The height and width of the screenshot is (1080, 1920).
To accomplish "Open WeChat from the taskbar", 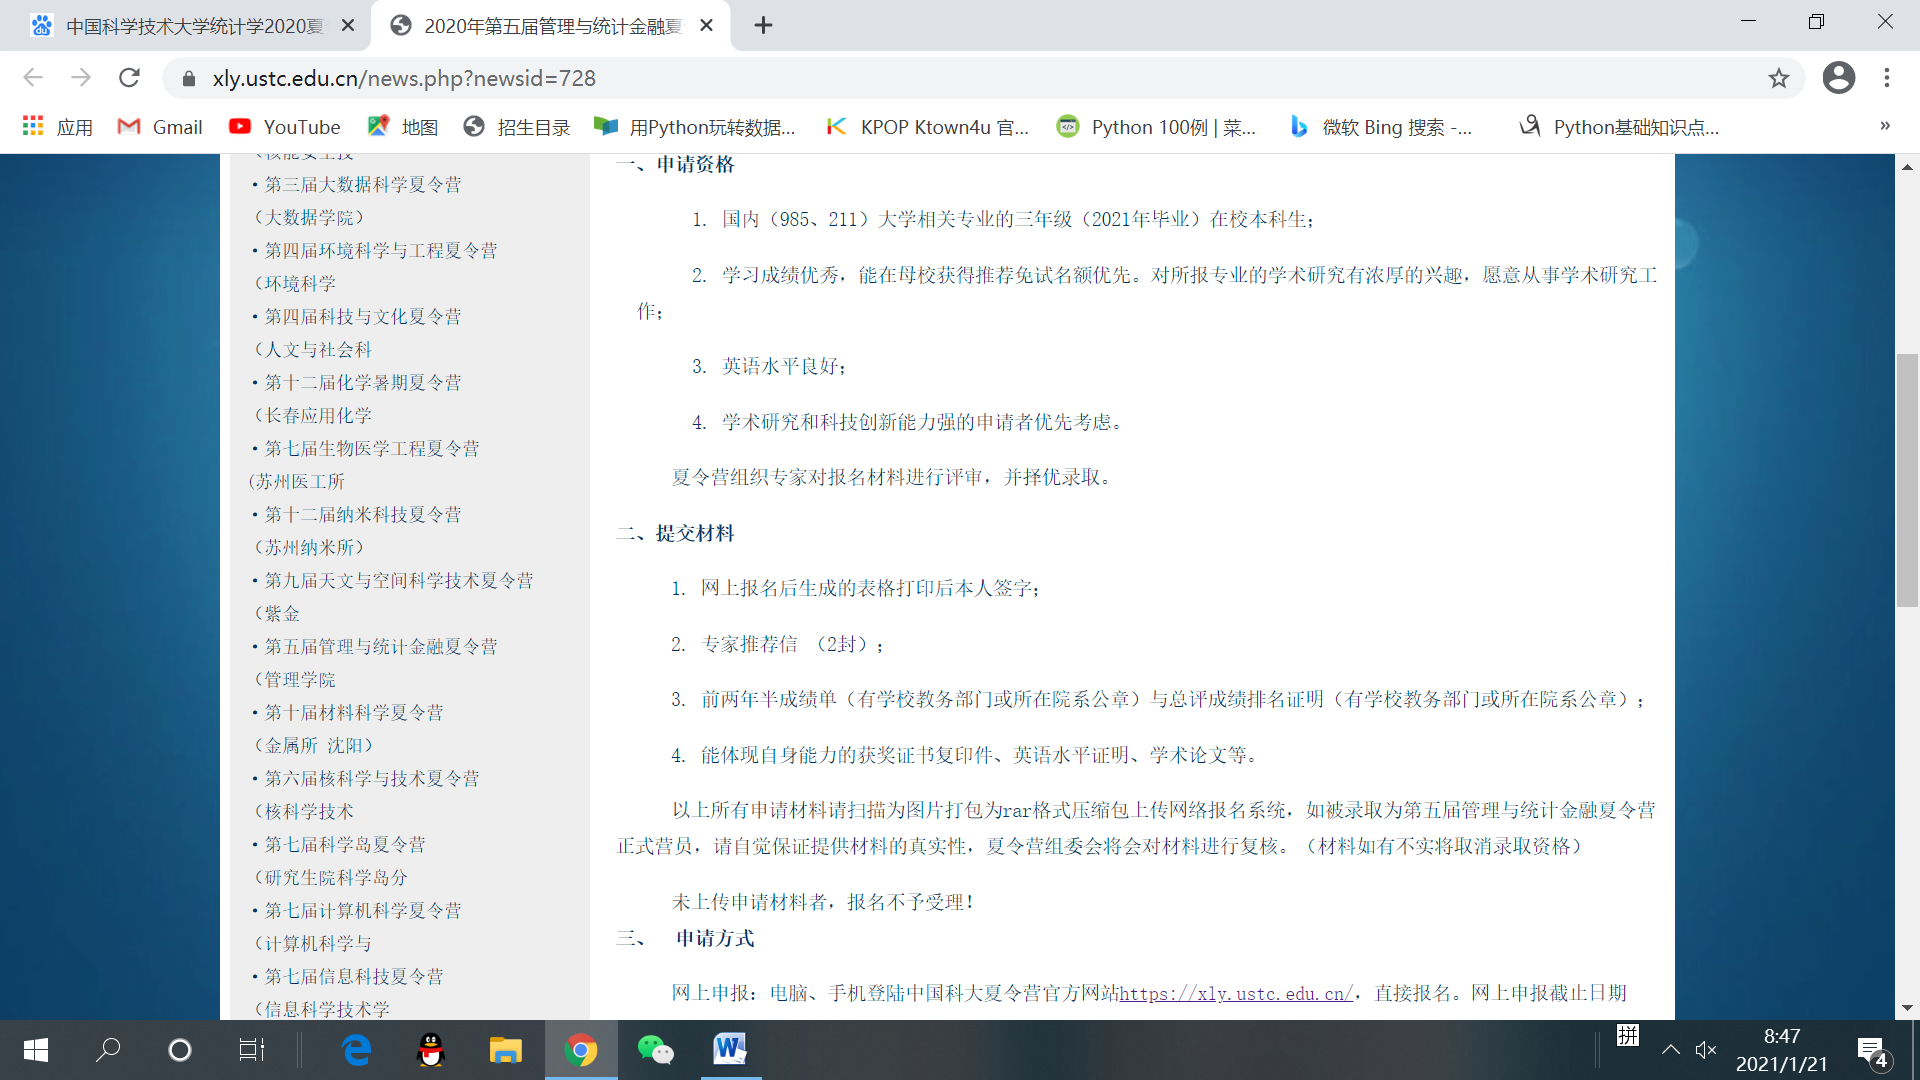I will point(656,1049).
